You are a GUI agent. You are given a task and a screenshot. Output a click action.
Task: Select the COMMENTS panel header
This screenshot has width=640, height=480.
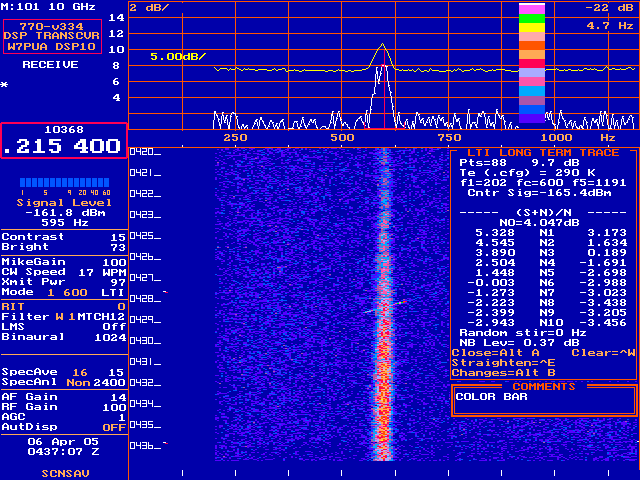543,386
